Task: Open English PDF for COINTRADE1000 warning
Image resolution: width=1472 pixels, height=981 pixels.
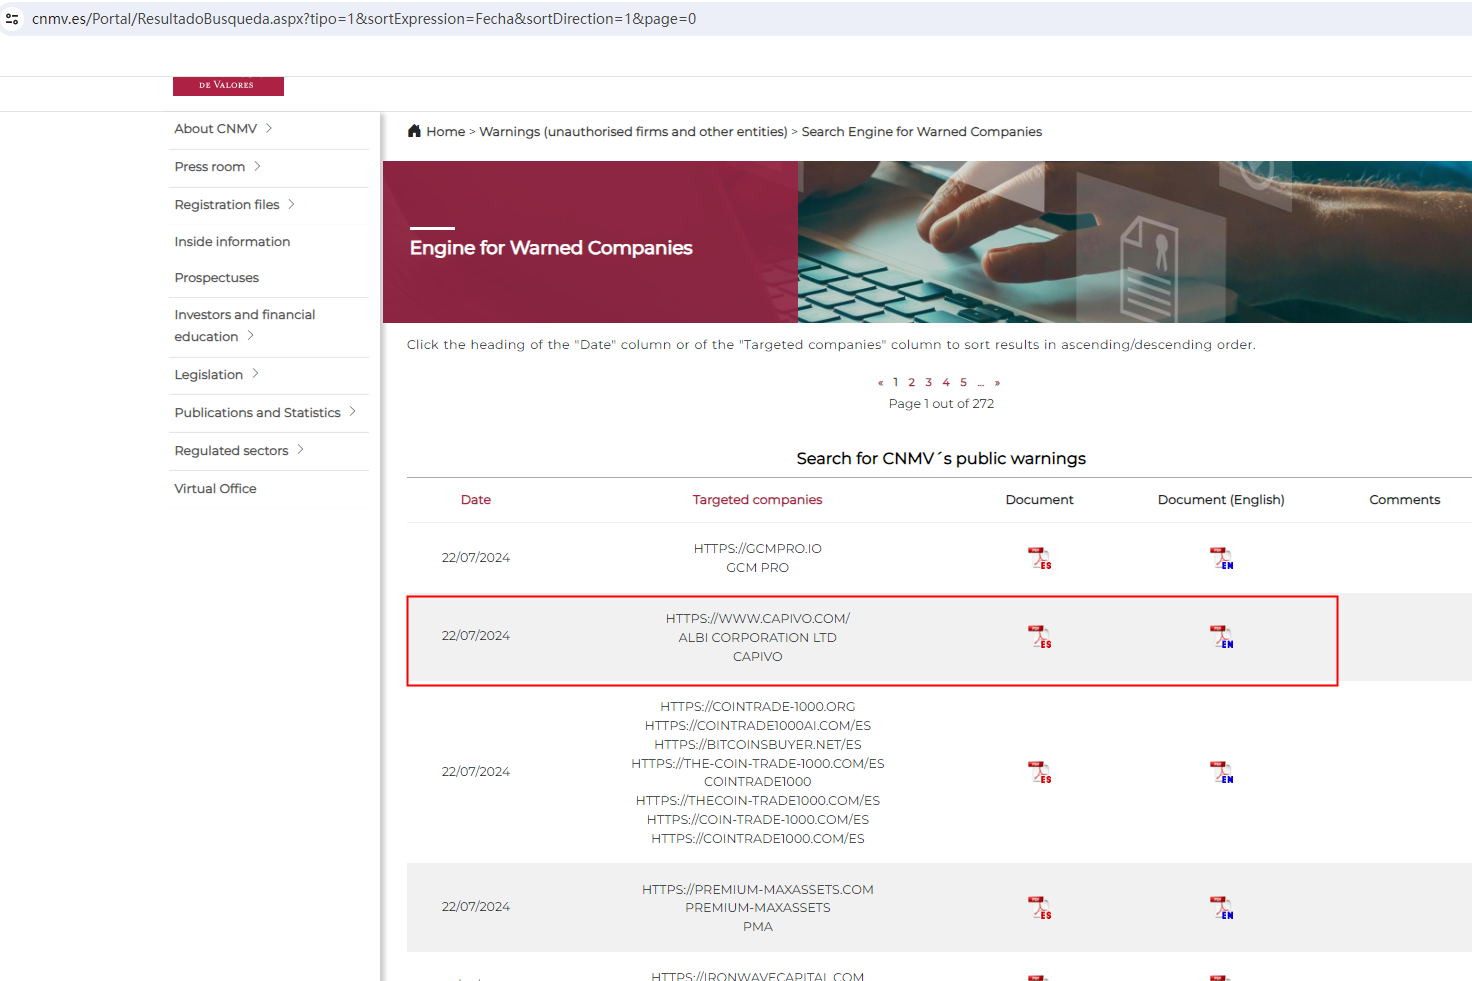Action: 1221,772
